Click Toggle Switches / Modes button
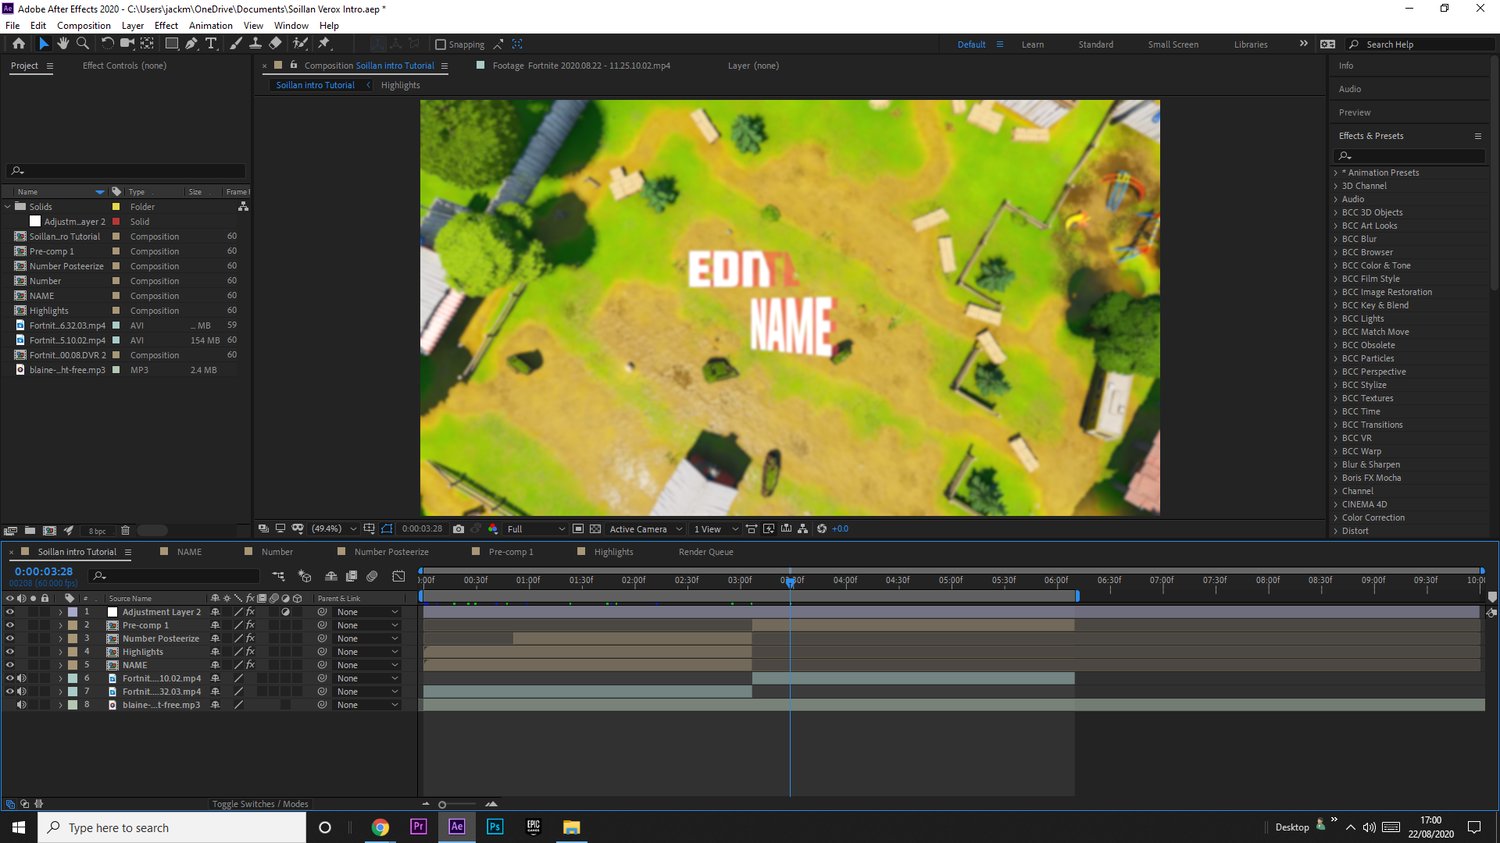The image size is (1500, 843). (260, 804)
